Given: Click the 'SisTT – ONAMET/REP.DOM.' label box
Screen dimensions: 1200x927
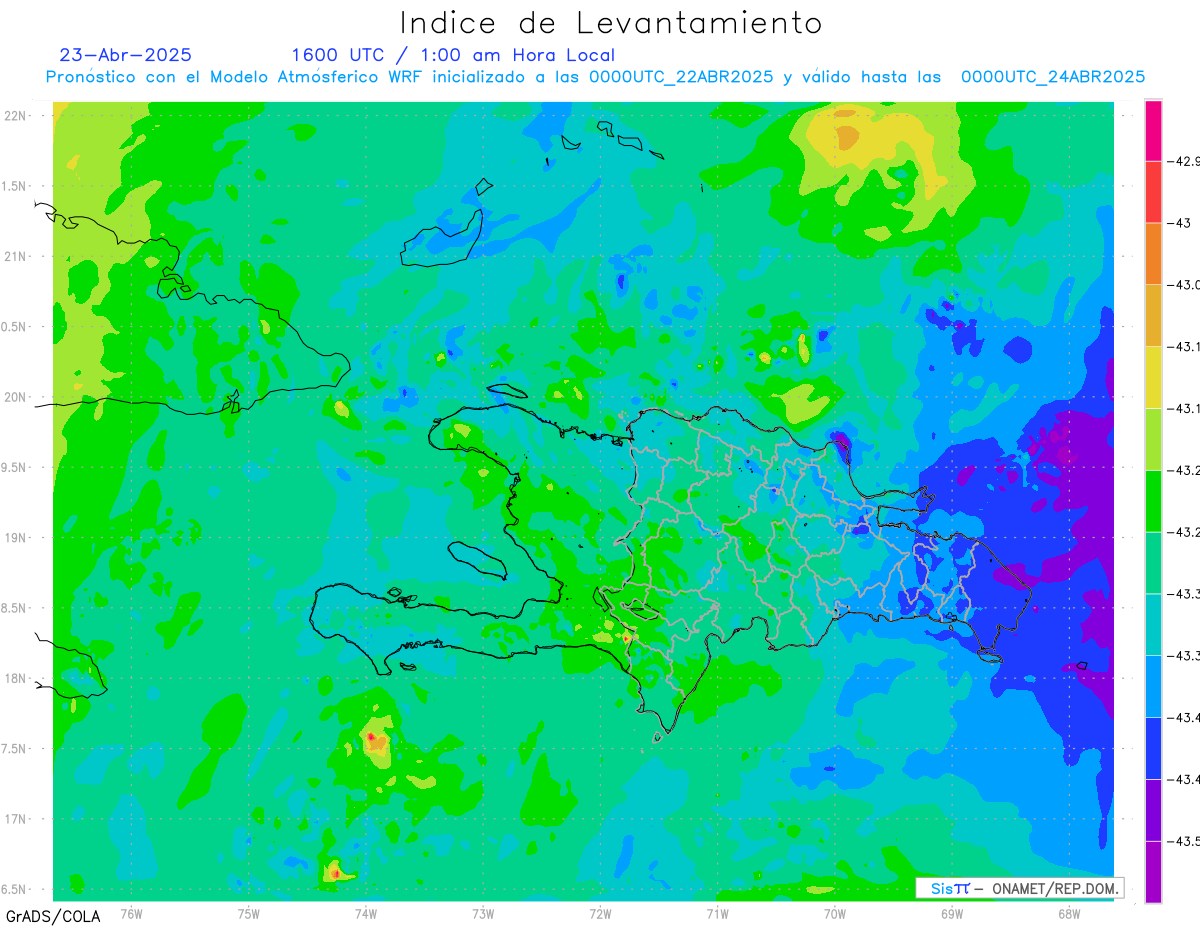Looking at the screenshot, I should coord(1019,888).
